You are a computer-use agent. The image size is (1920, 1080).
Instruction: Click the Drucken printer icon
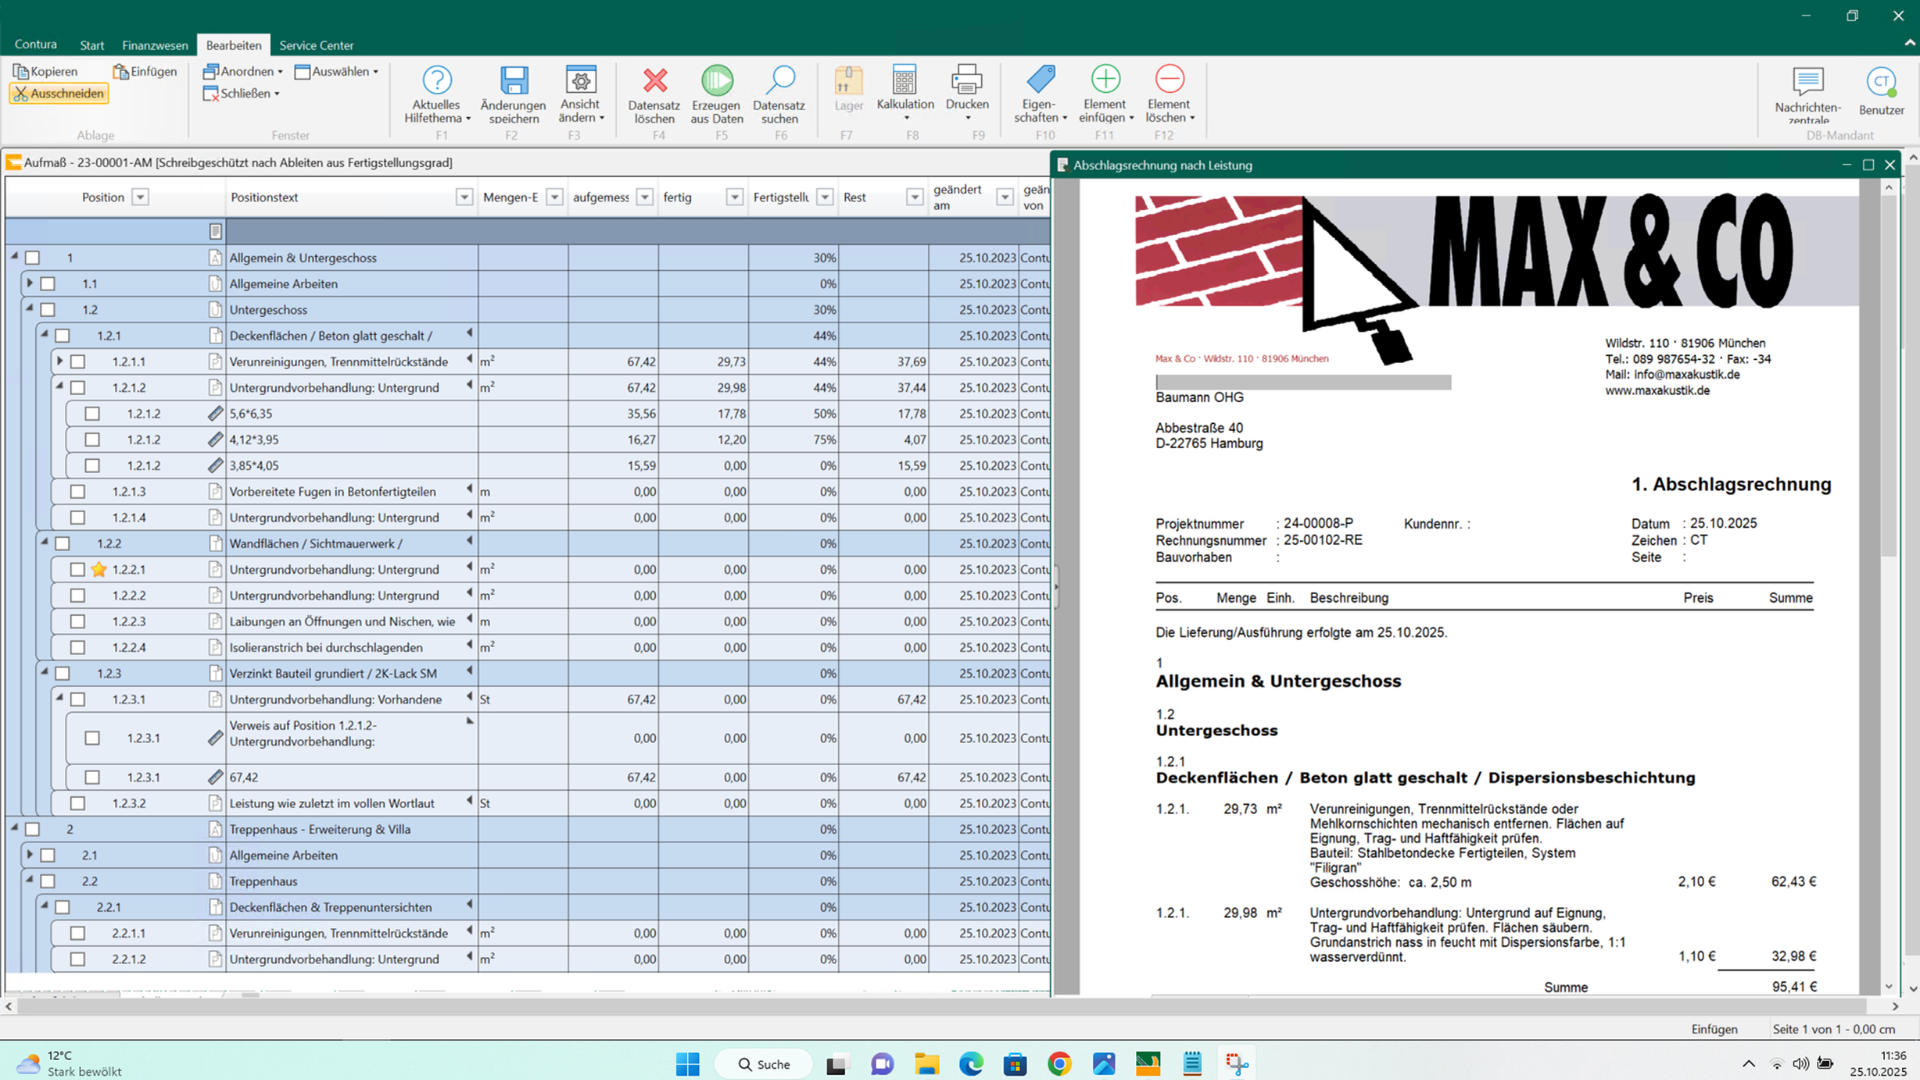coord(966,80)
